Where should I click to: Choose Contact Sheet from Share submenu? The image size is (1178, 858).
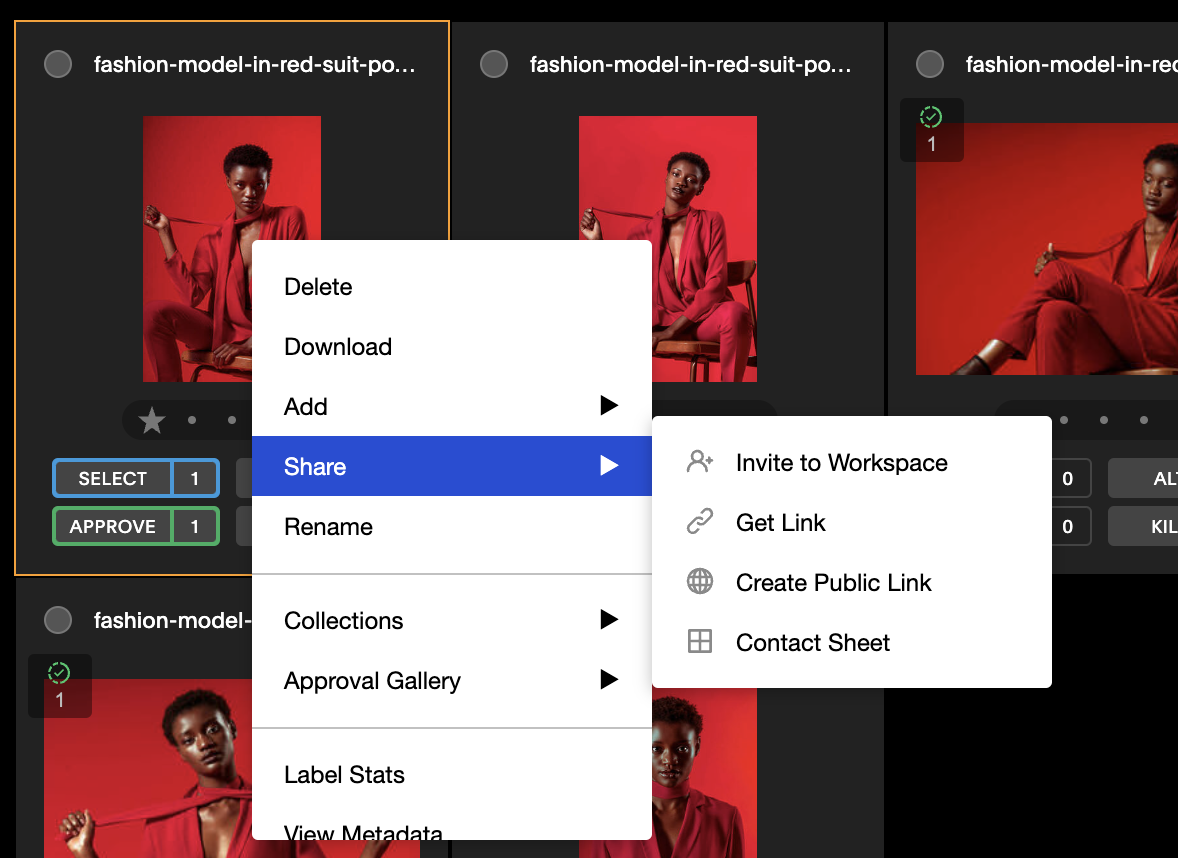[x=851, y=642]
